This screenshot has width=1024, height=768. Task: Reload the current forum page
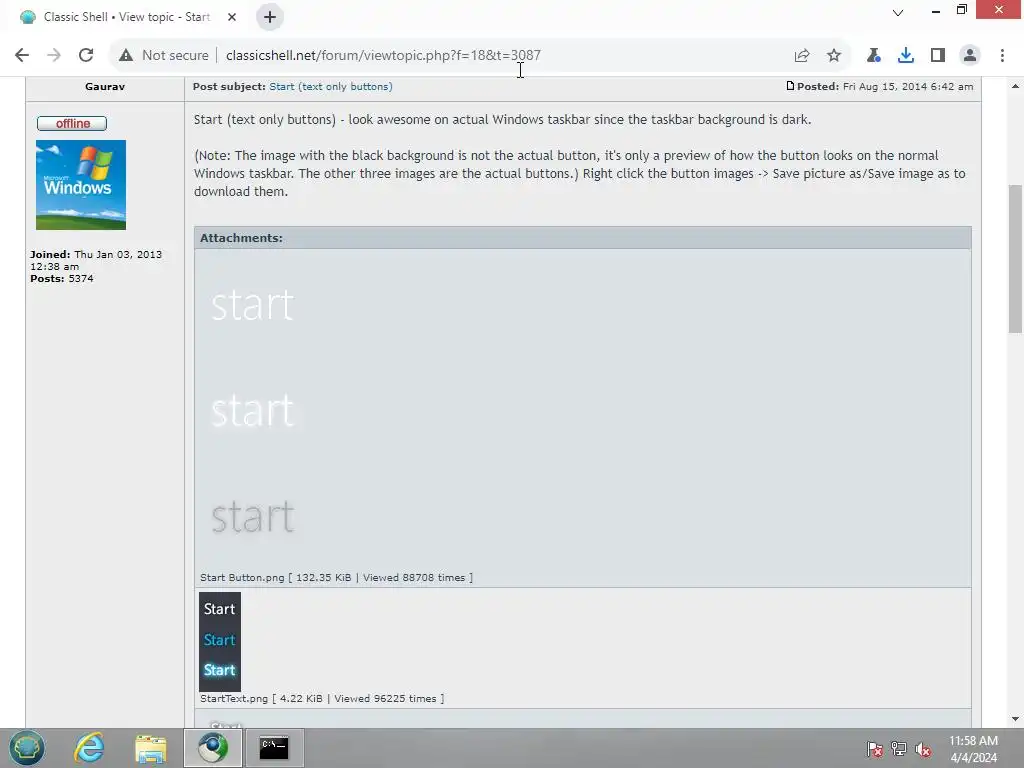86,55
